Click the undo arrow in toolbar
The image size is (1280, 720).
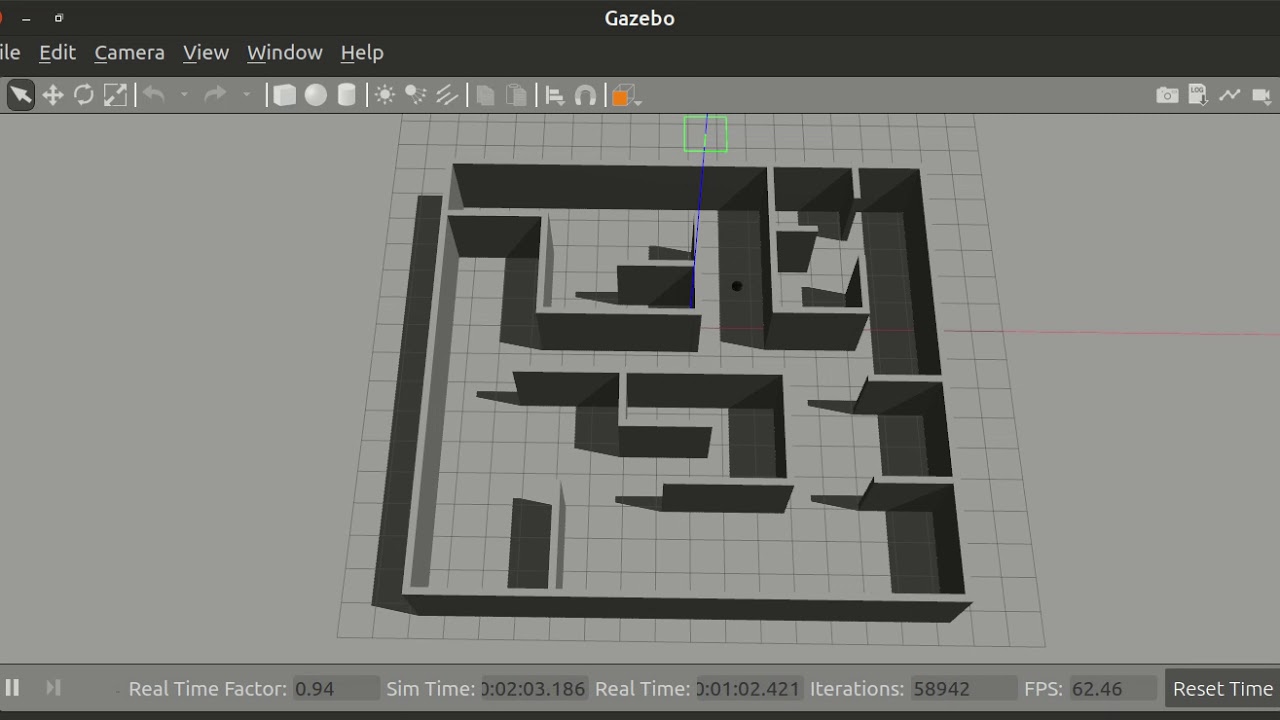[153, 95]
